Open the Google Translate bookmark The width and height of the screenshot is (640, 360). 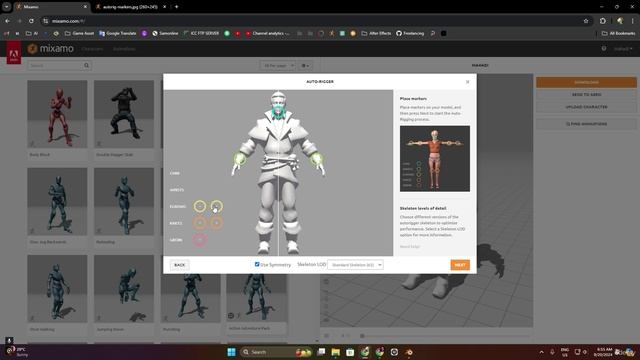point(118,33)
